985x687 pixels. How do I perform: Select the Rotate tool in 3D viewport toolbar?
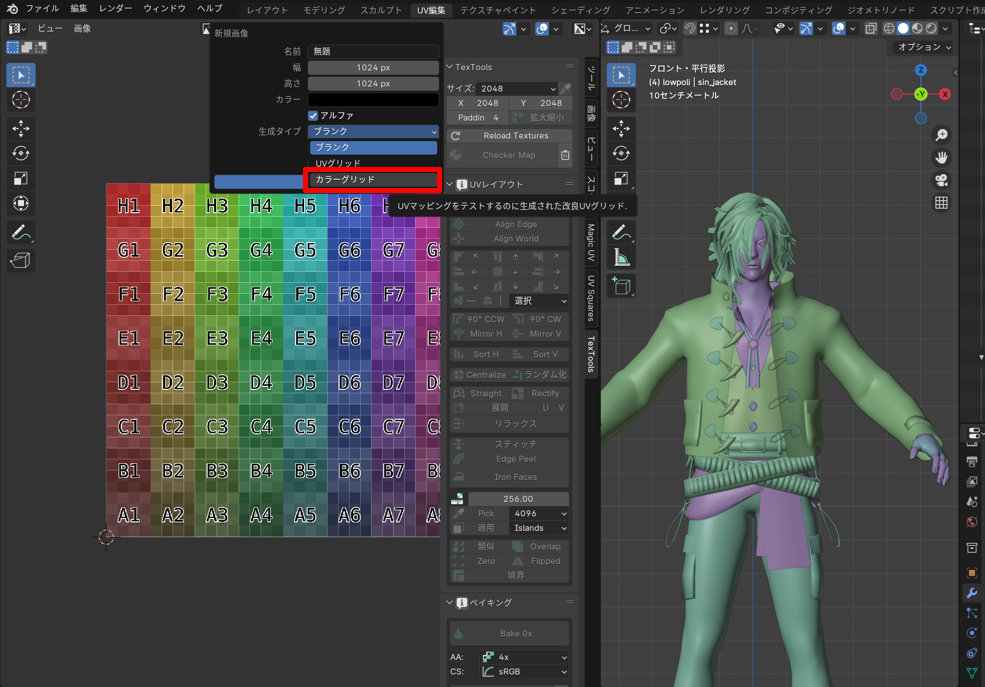(x=621, y=154)
